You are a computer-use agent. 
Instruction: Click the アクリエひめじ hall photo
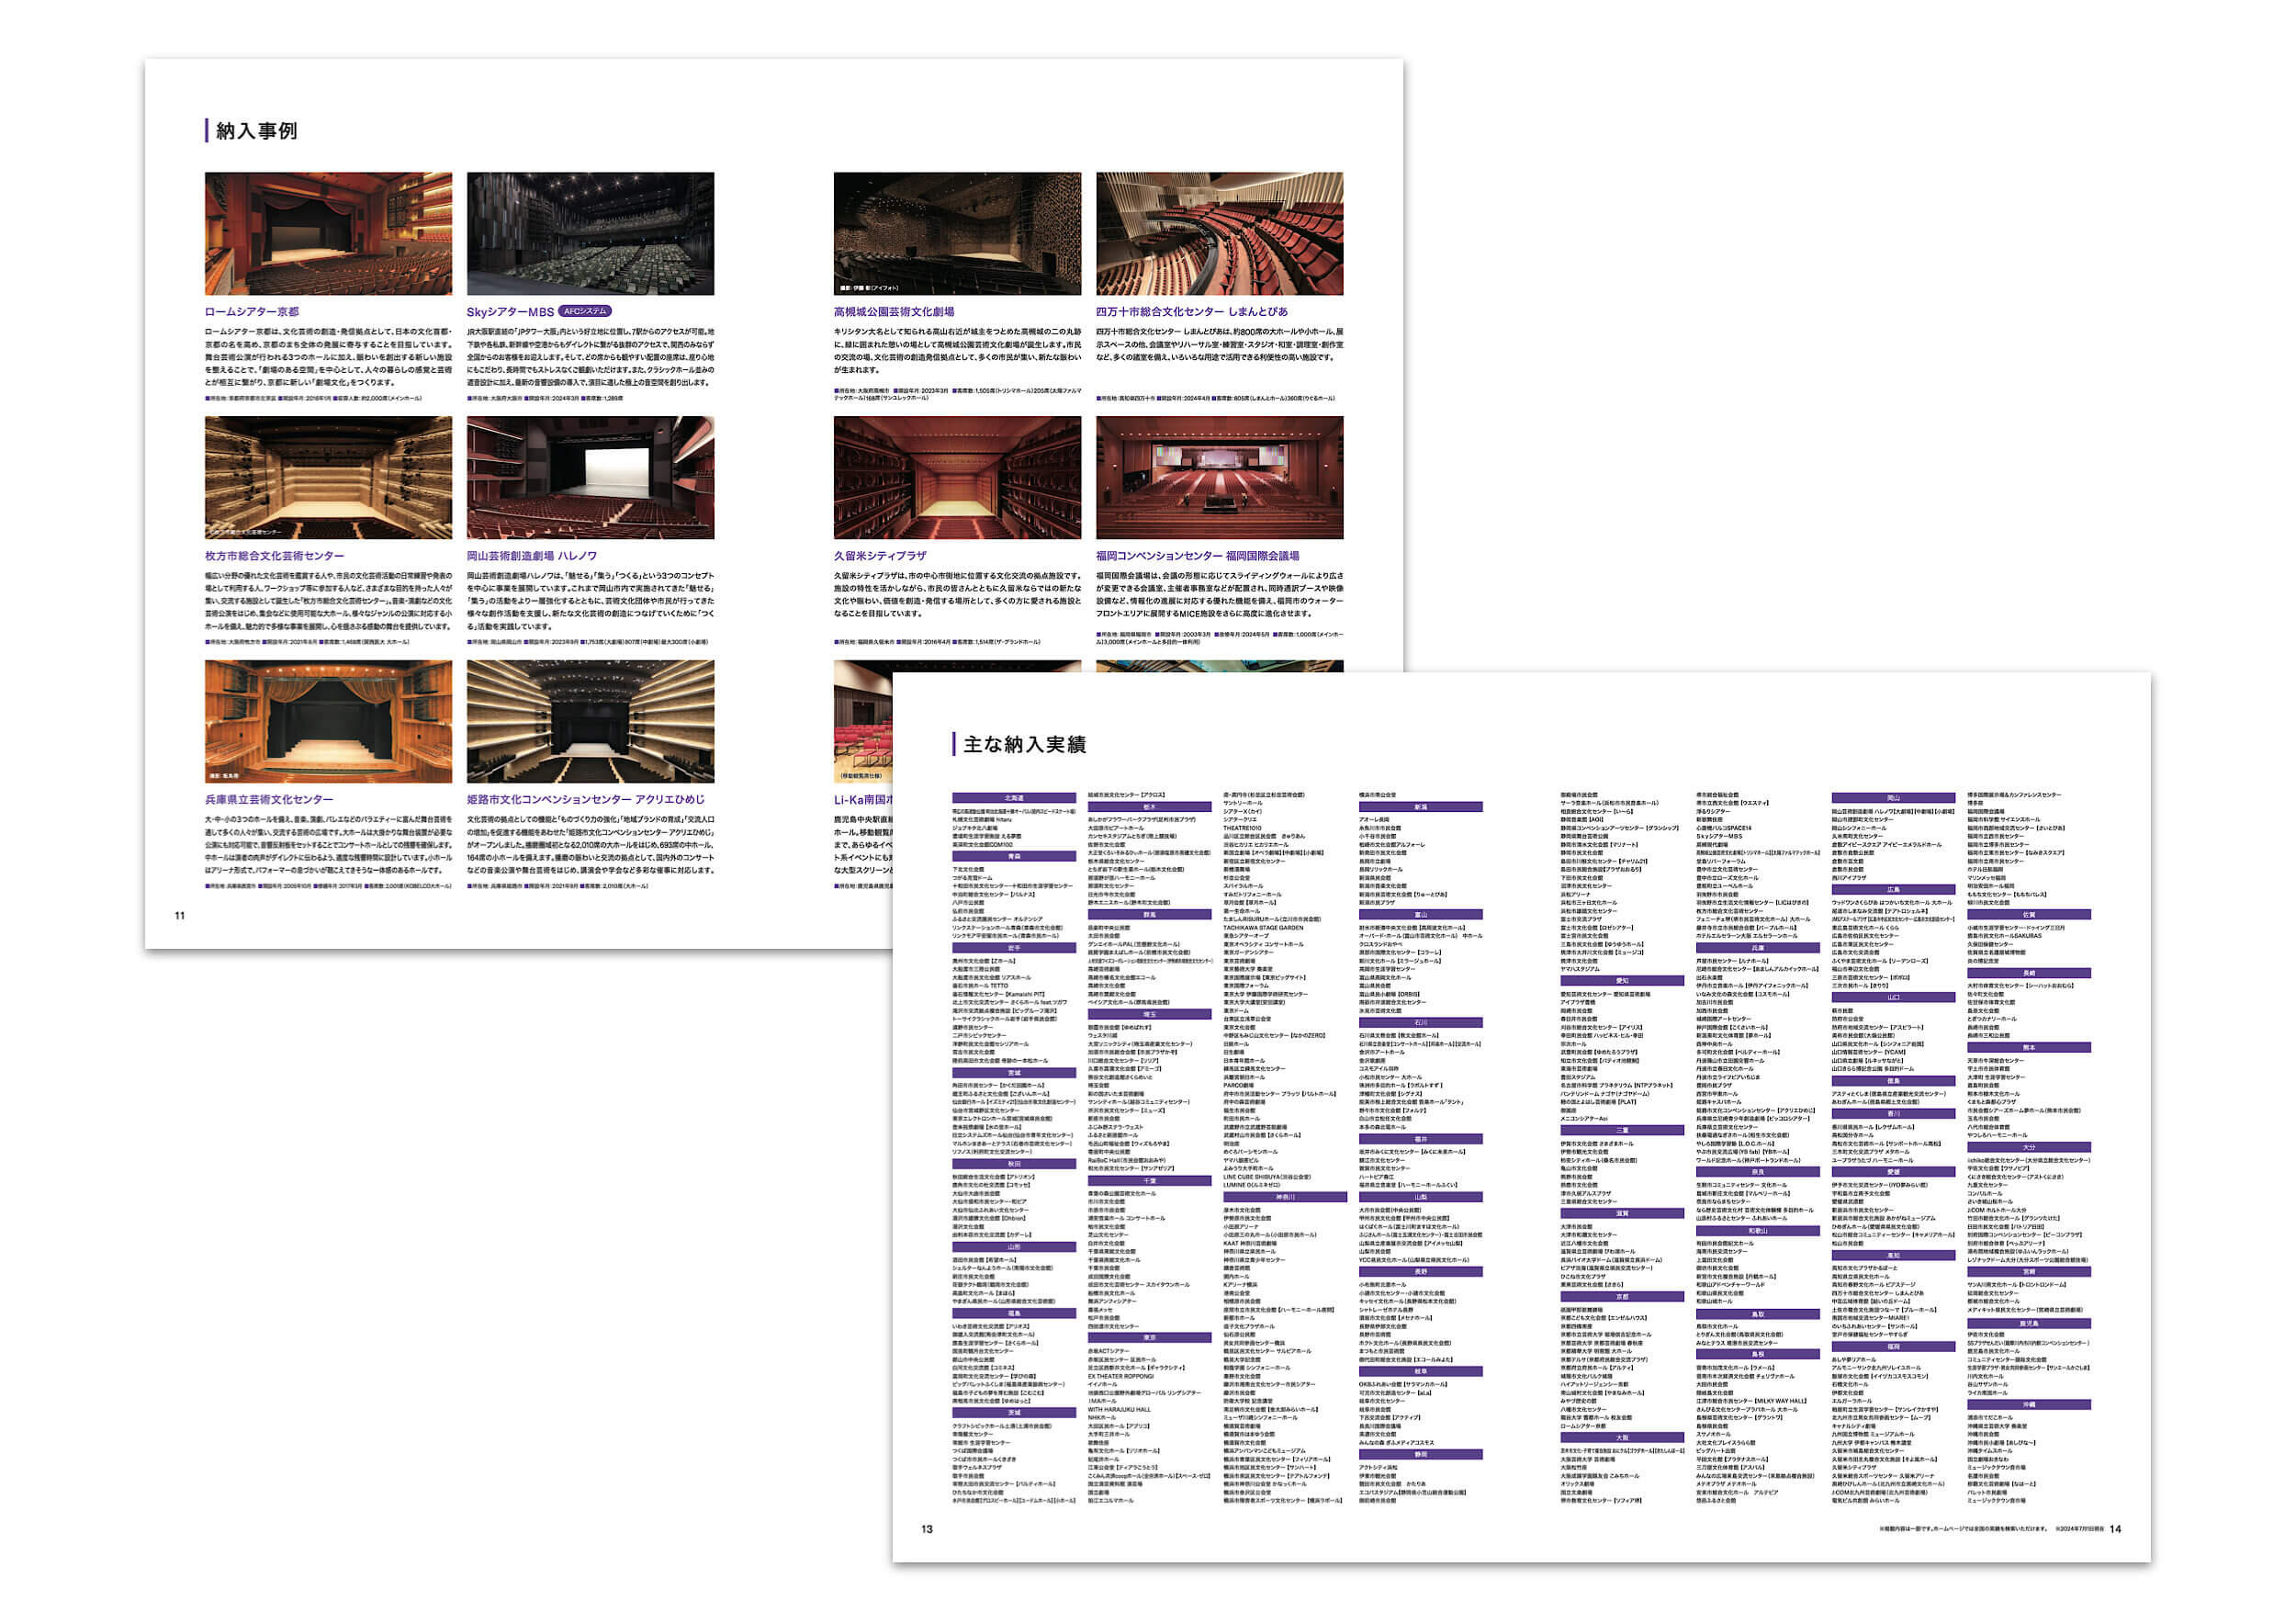[590, 722]
